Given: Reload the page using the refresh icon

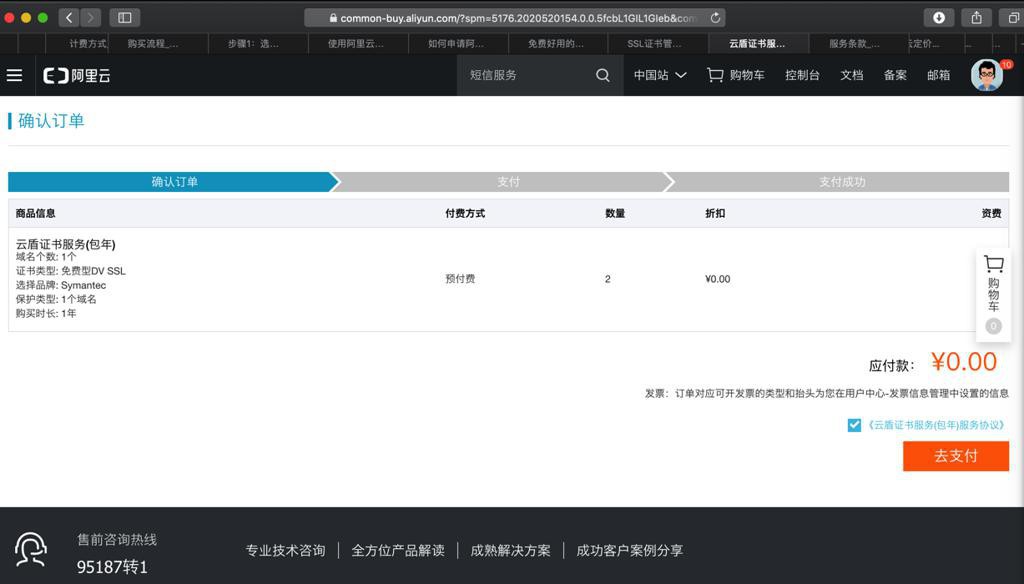Looking at the screenshot, I should point(715,18).
